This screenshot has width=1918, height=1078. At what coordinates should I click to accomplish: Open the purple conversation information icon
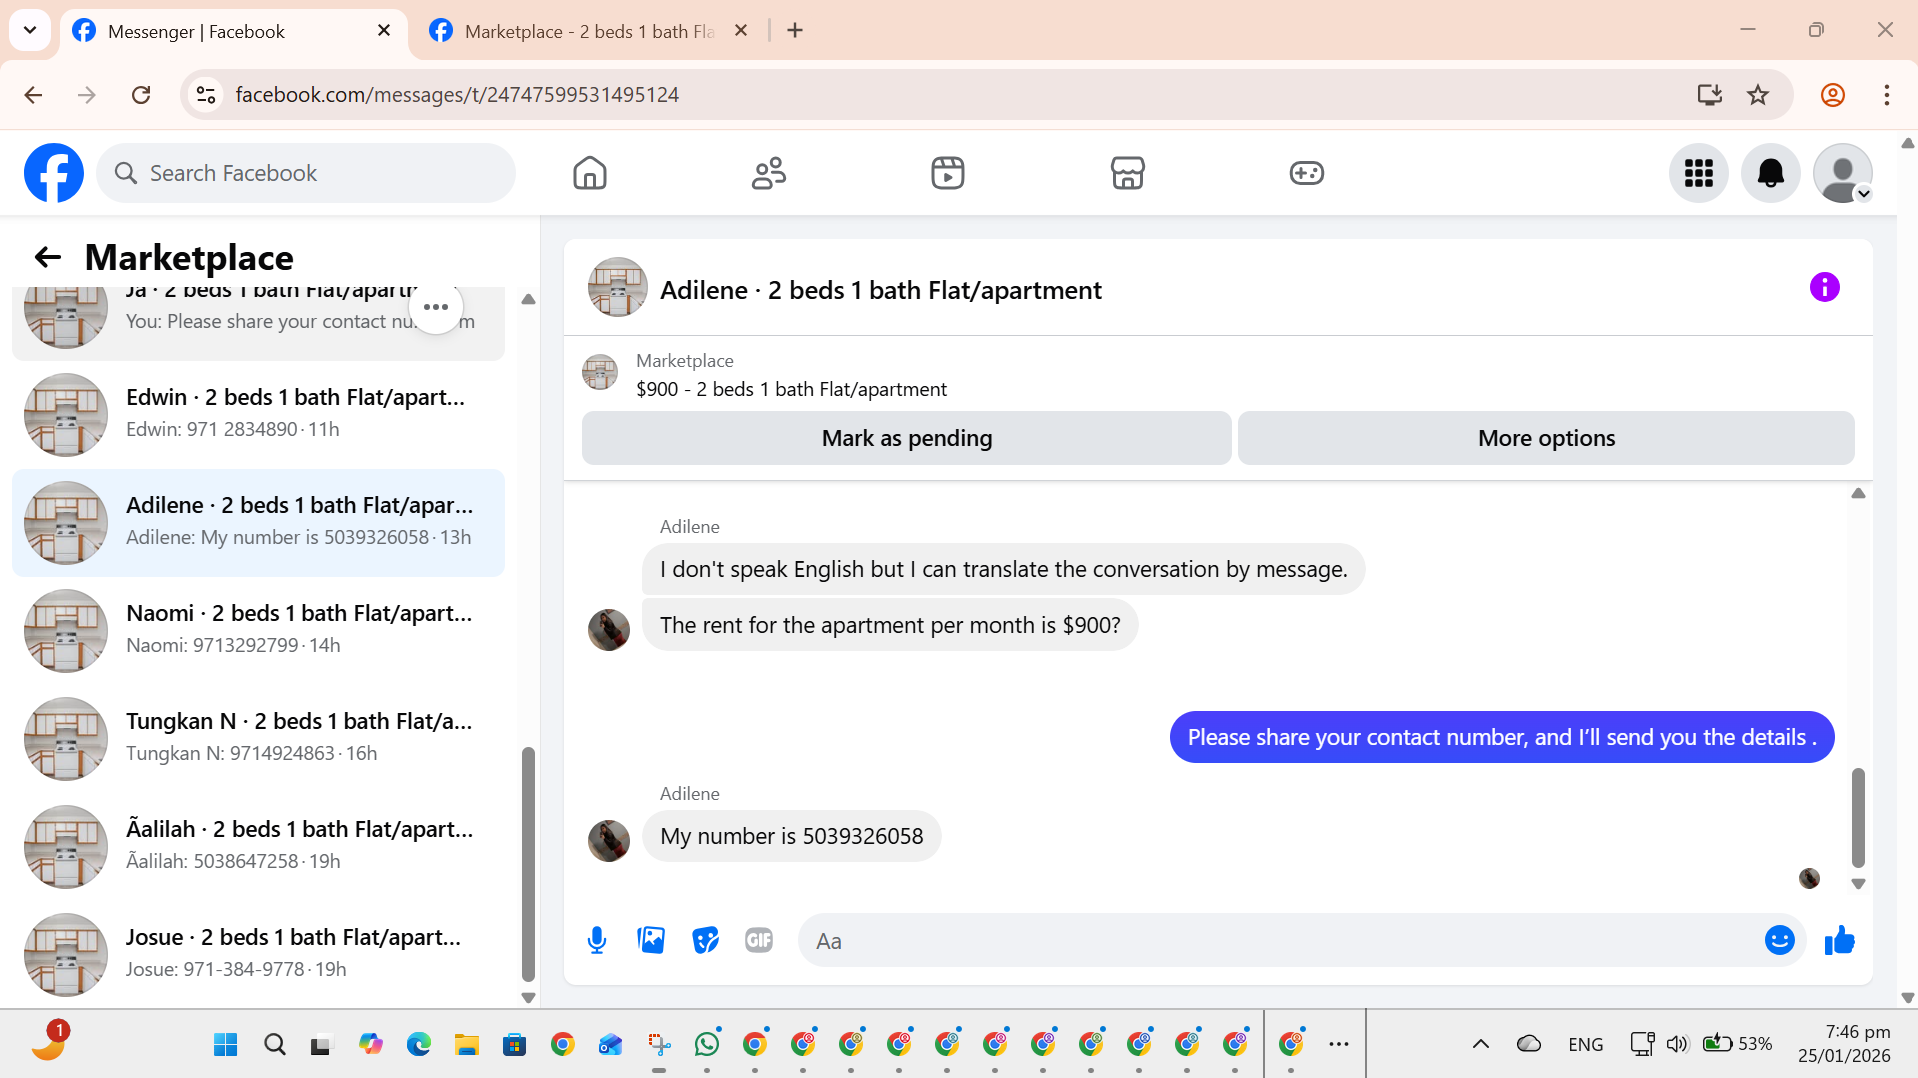(x=1824, y=288)
